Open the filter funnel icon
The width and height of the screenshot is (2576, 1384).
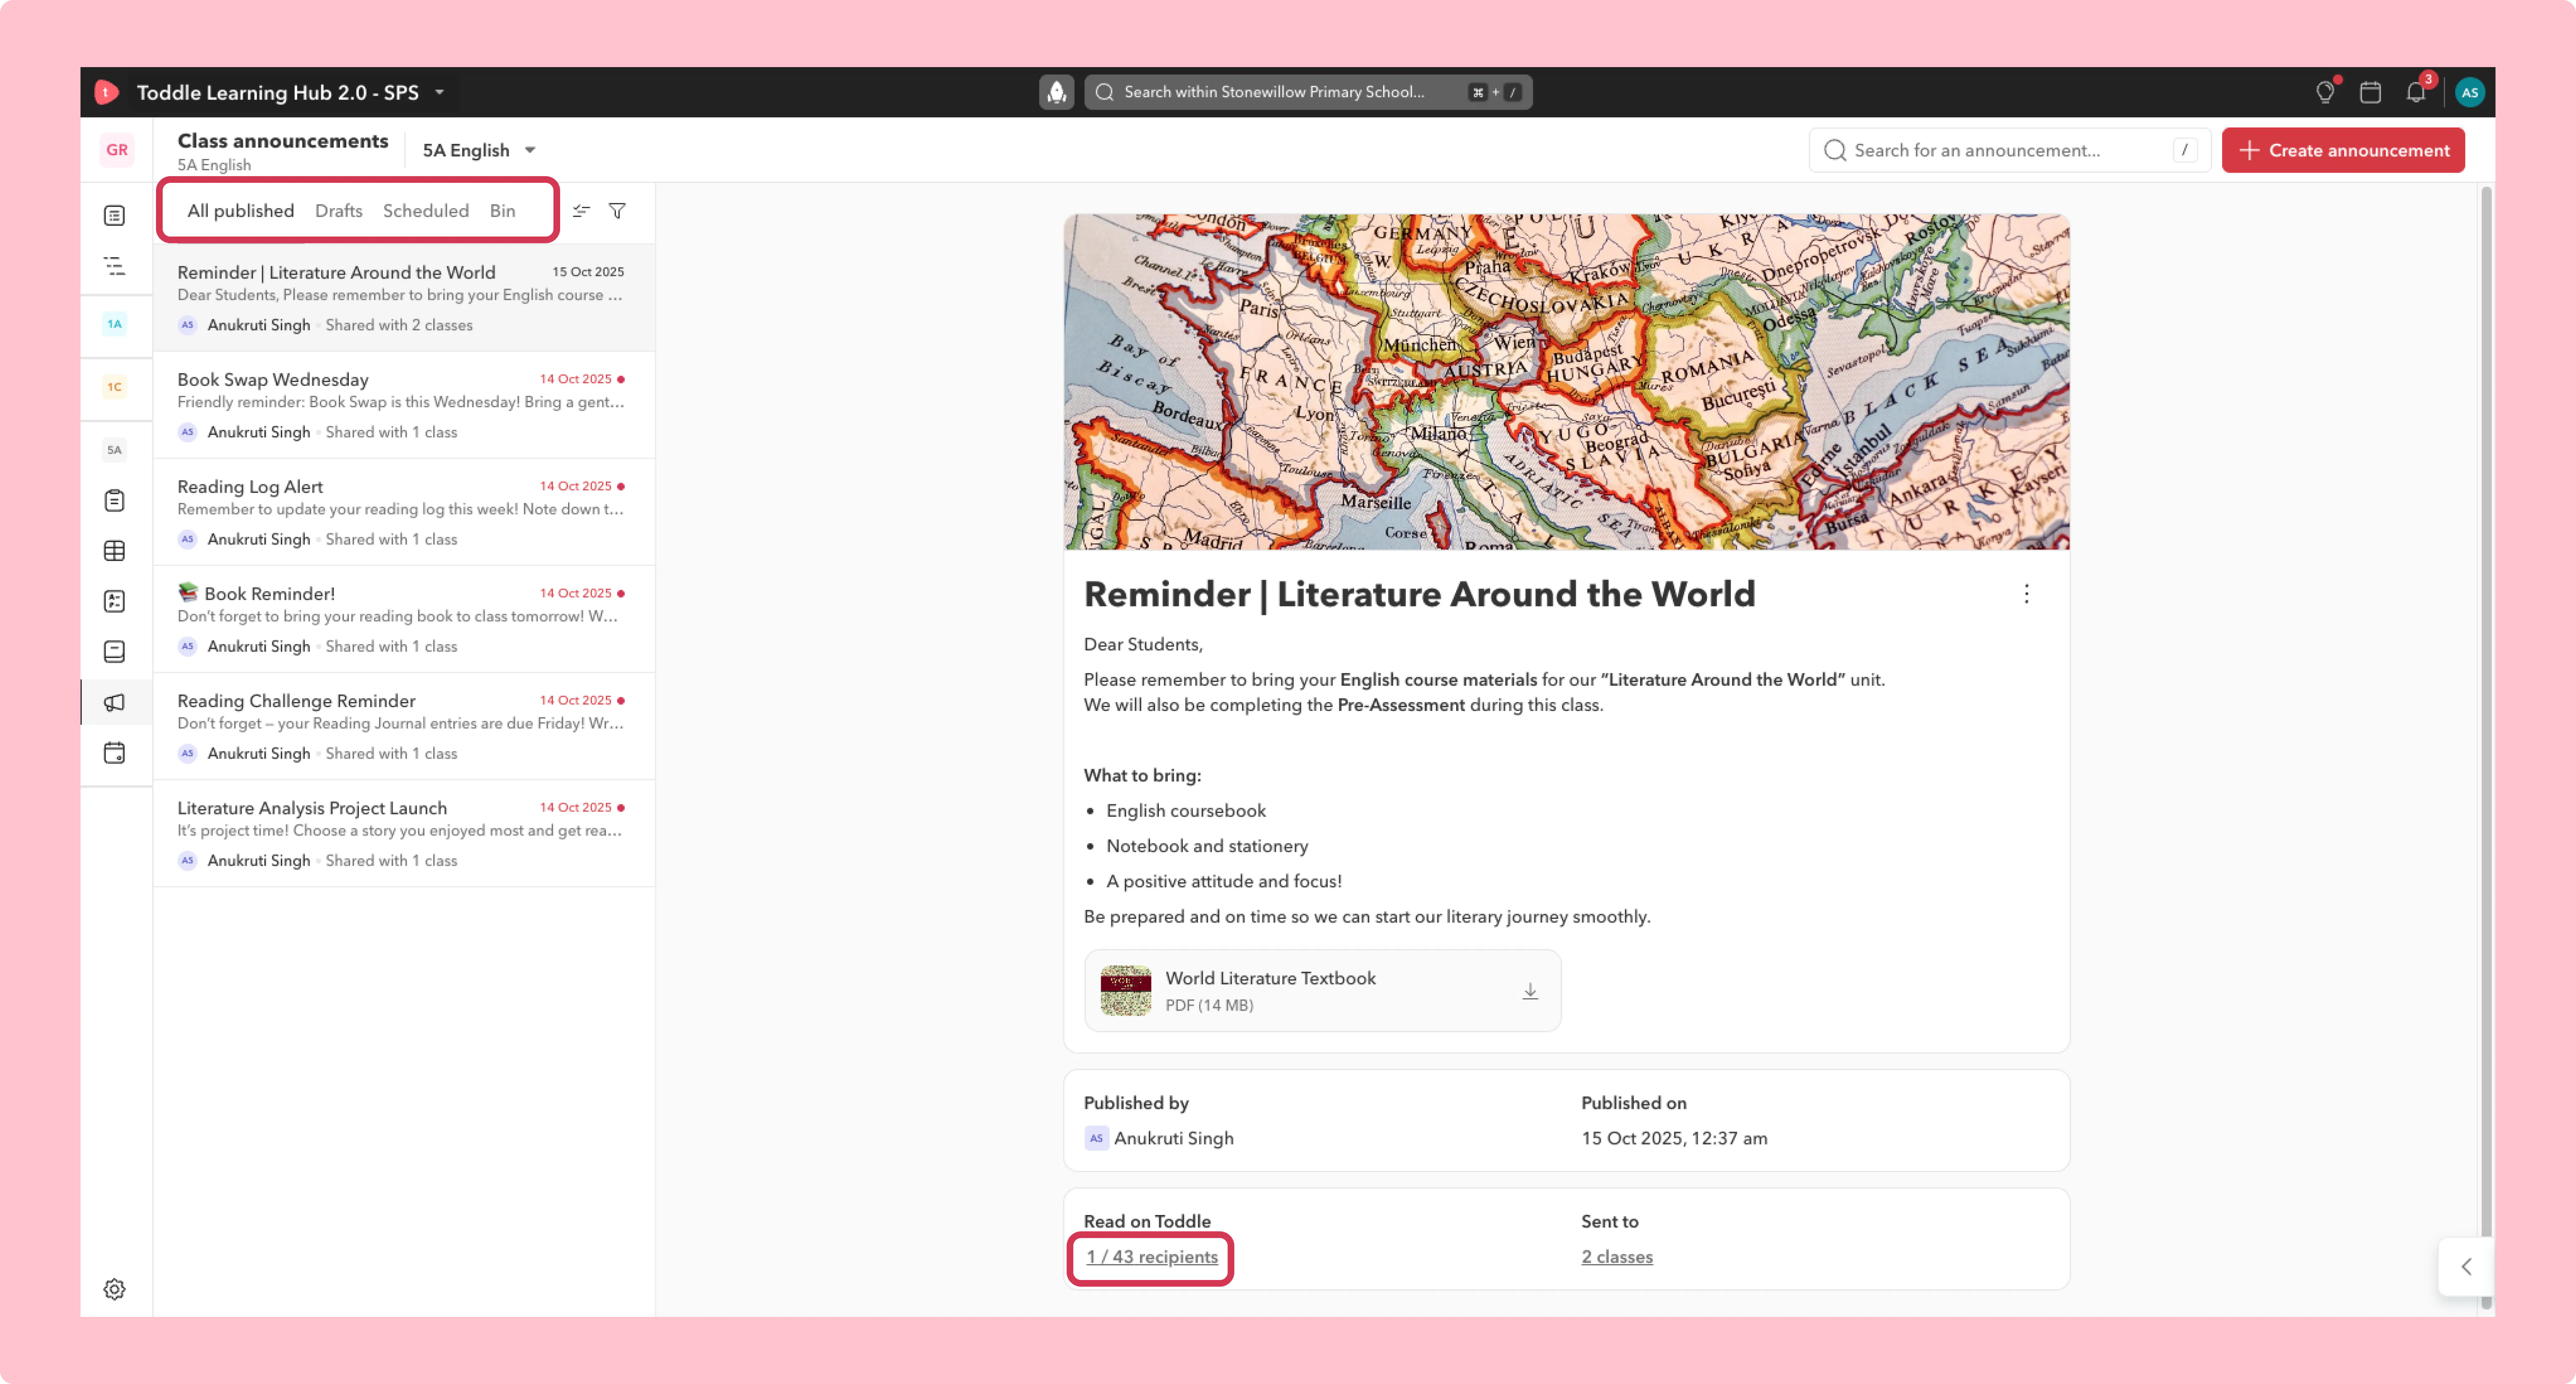pos(618,210)
